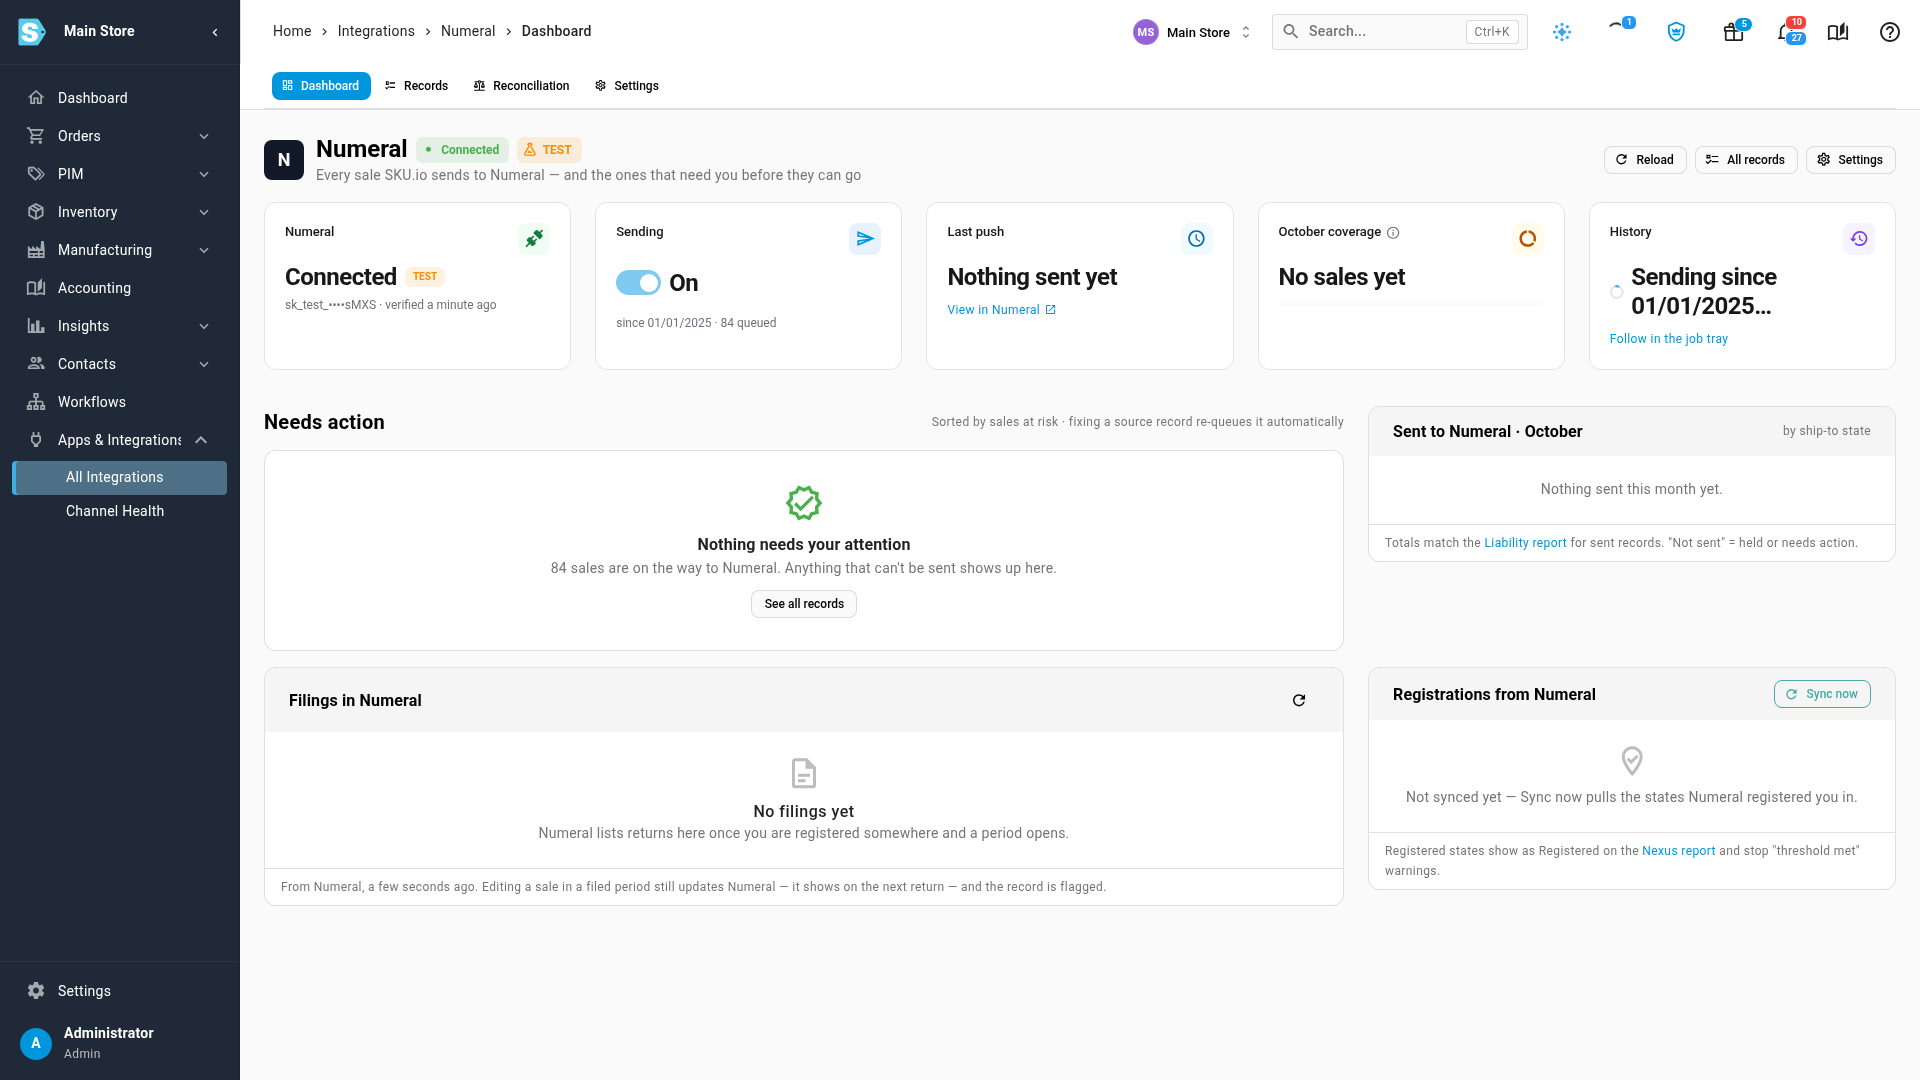1920x1080 pixels.
Task: Toggle the Sending switch off
Action: click(x=638, y=283)
